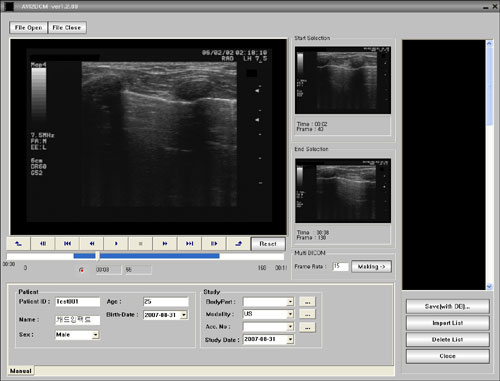Step back one frame
500x381 pixels.
pyautogui.click(x=43, y=244)
